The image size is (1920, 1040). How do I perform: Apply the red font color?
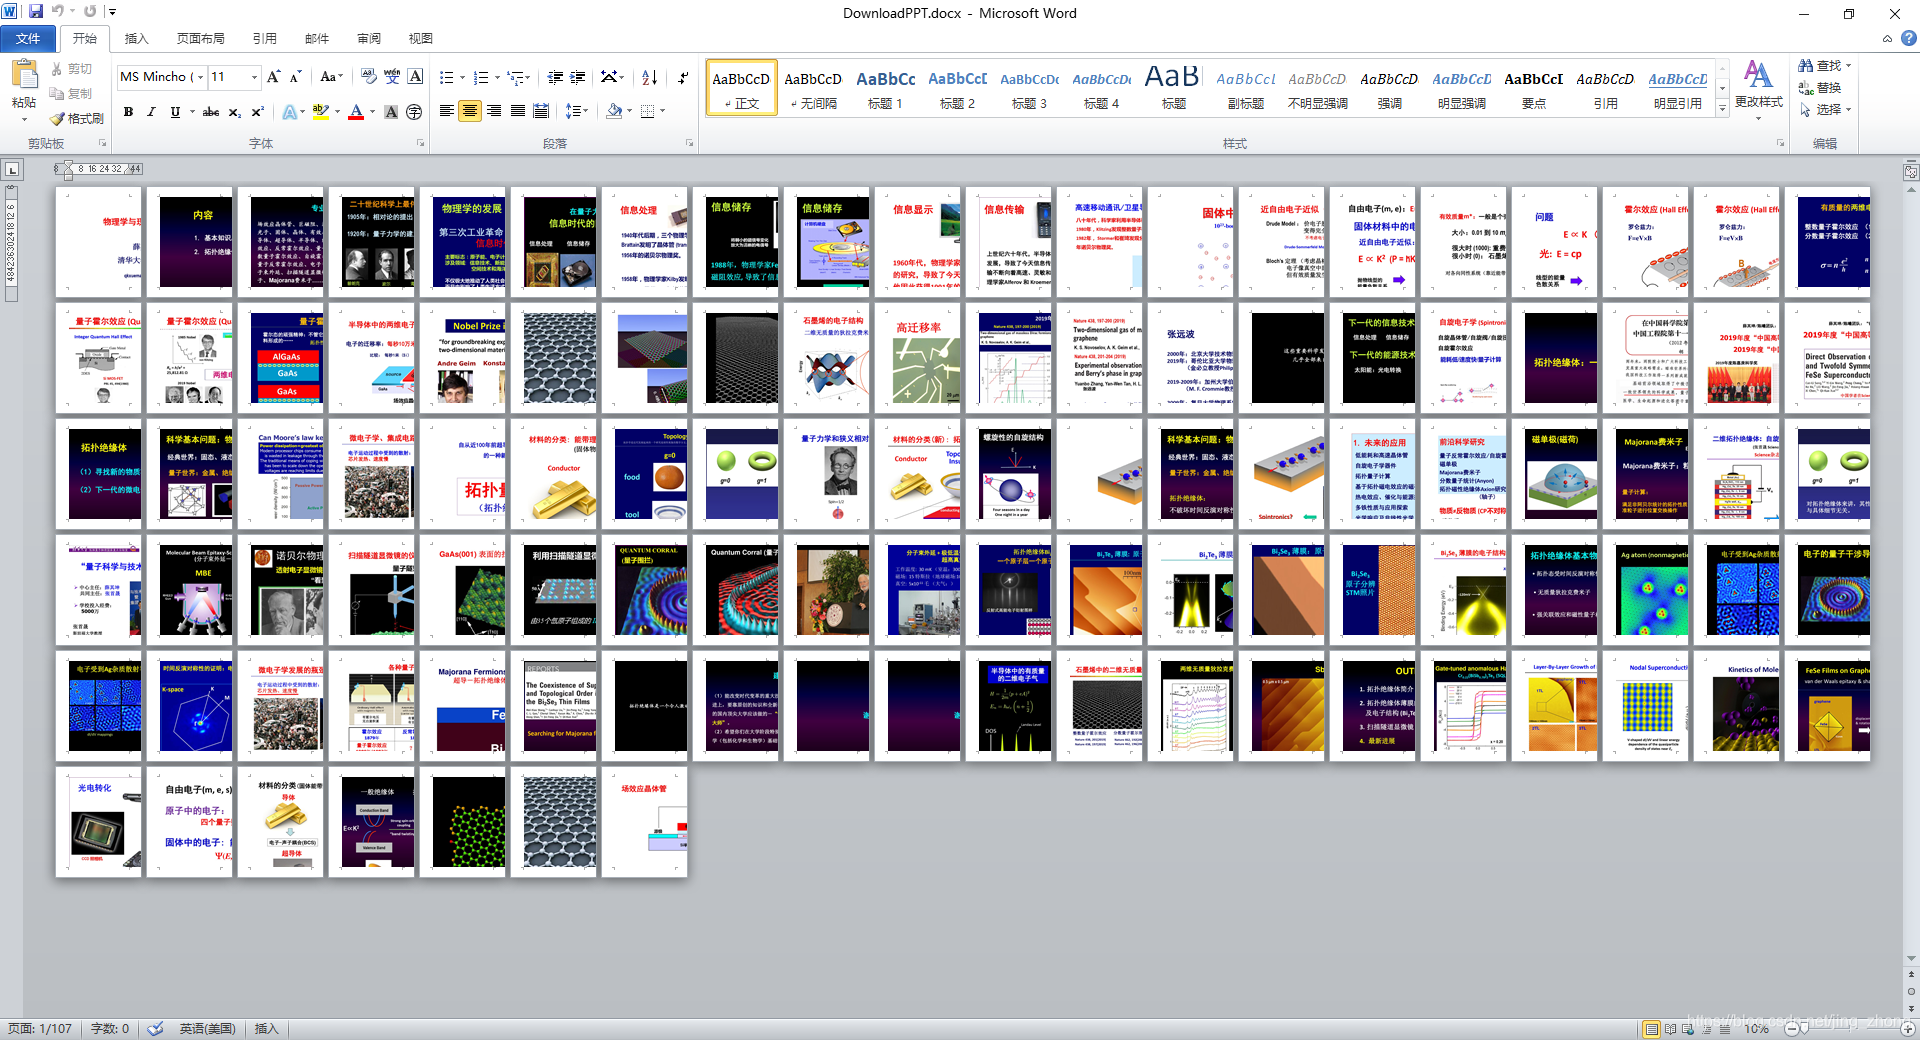(x=356, y=112)
